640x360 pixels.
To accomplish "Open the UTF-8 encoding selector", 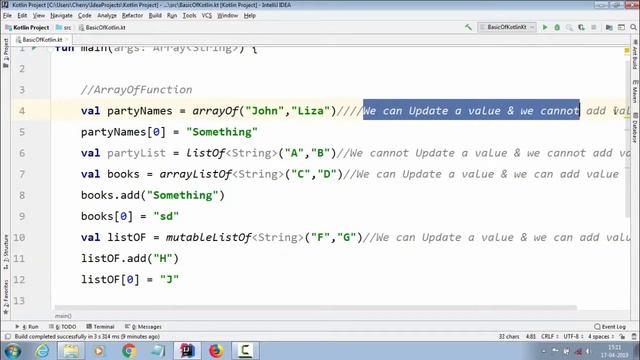I will tap(573, 337).
